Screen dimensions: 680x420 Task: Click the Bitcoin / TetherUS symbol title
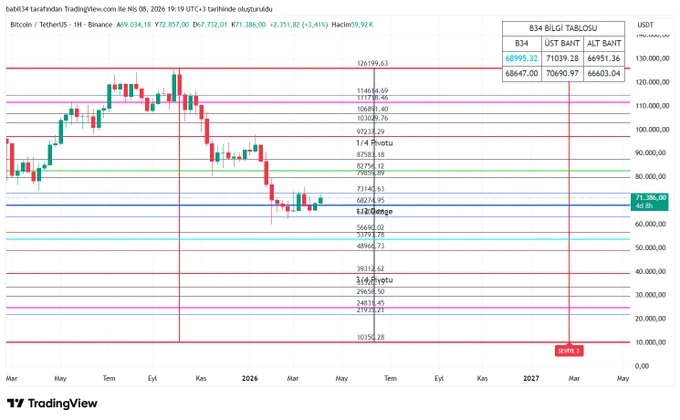point(61,25)
